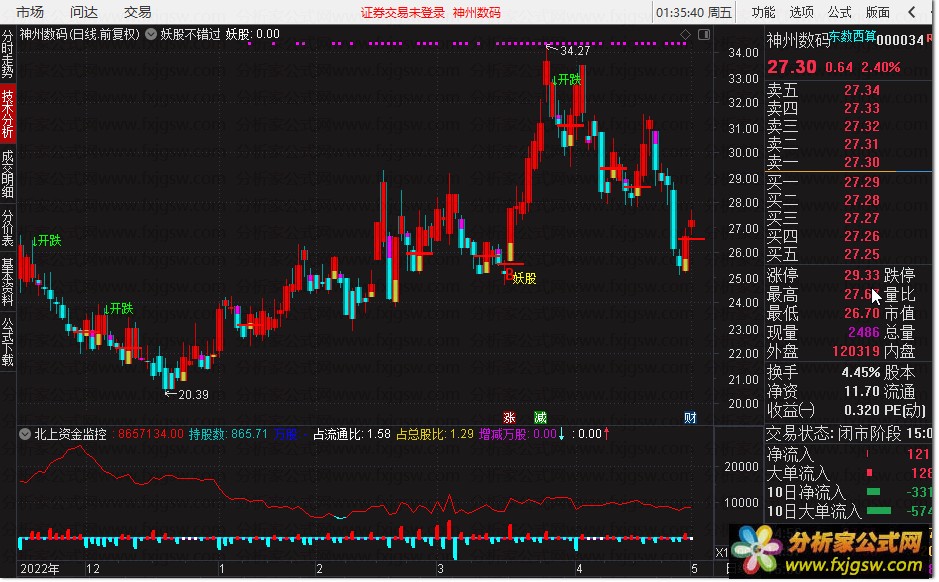Click the current price 27.30
The width and height of the screenshot is (939, 582).
(x=792, y=66)
